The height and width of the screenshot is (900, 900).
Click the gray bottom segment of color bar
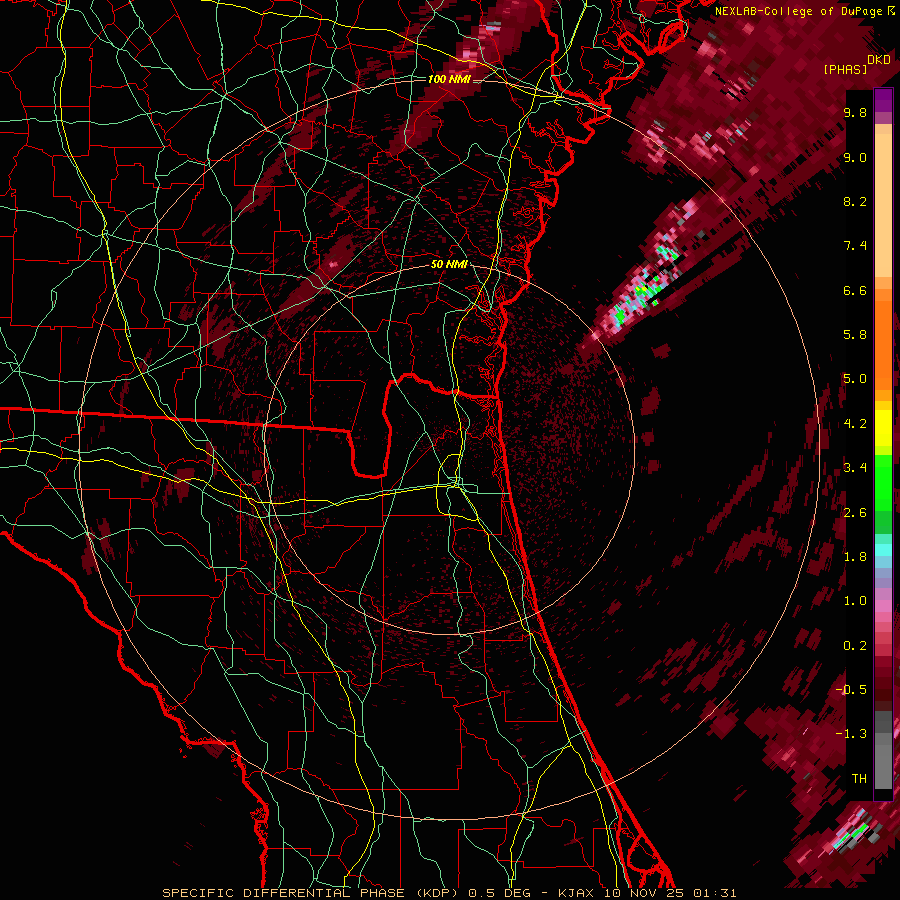(883, 761)
